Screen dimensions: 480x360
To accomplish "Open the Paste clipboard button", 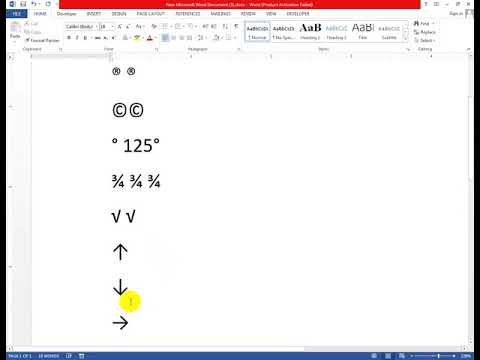I will (15, 31).
